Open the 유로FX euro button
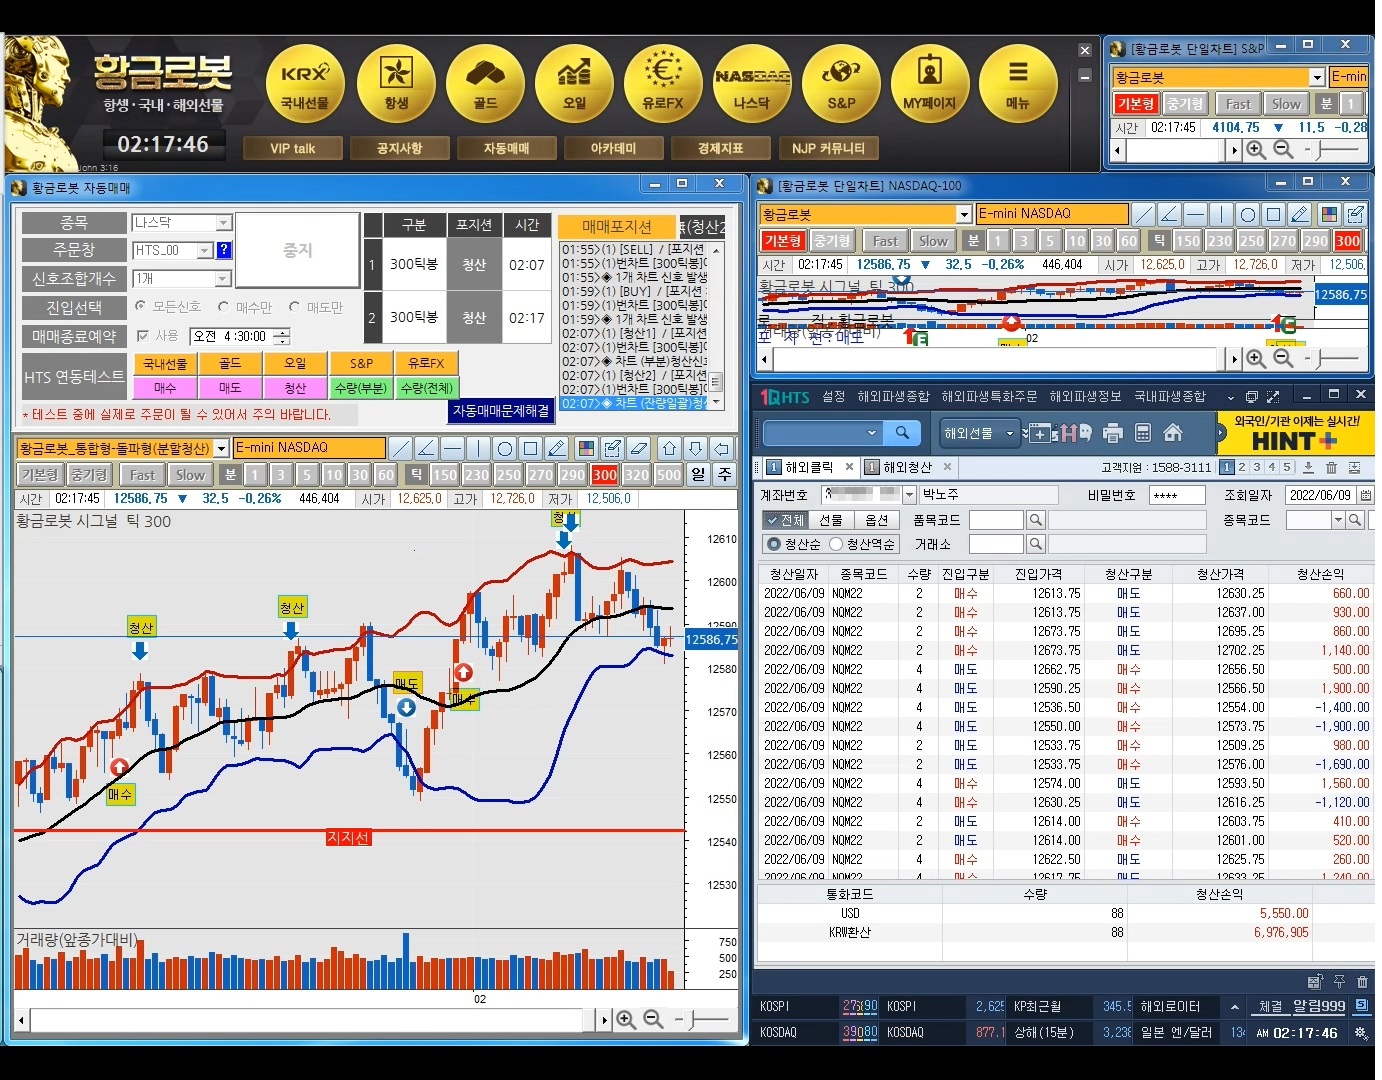The height and width of the screenshot is (1080, 1382). click(x=663, y=82)
